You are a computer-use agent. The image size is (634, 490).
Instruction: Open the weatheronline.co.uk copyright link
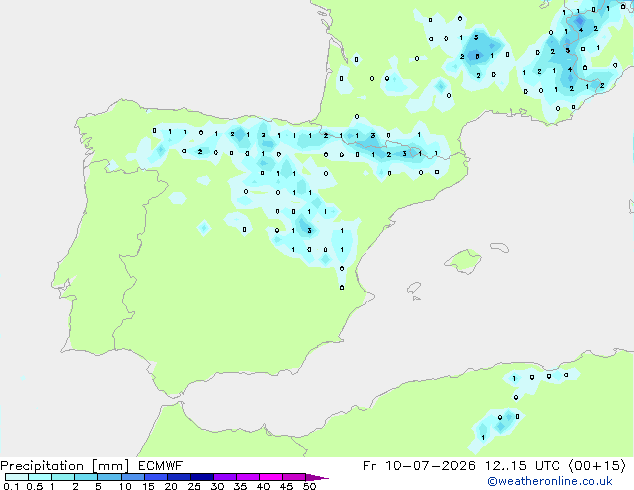click(x=550, y=481)
